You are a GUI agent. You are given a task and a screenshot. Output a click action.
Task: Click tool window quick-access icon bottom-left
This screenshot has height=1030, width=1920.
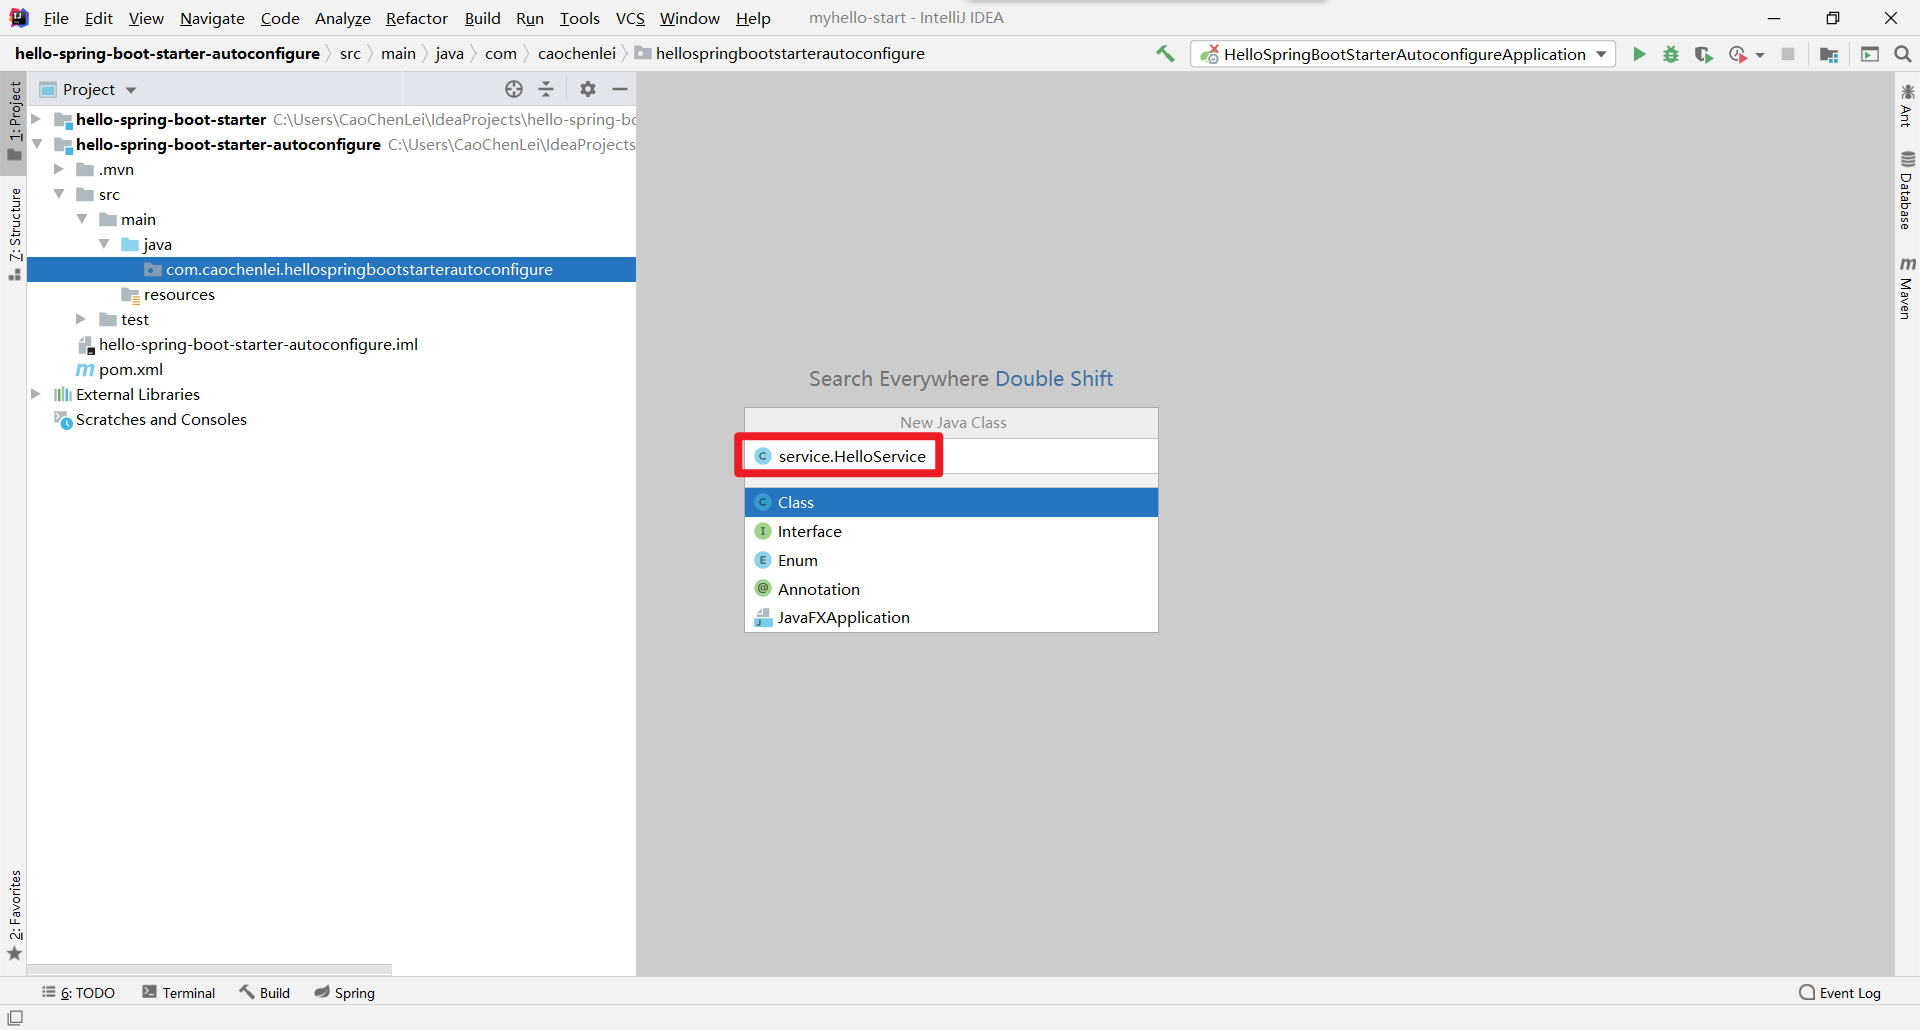point(15,1017)
